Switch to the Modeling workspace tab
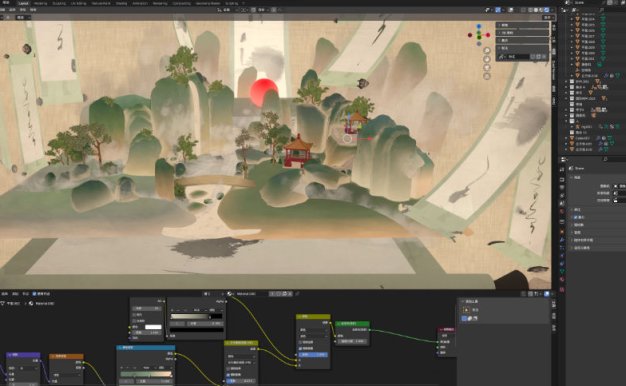626x386 pixels. point(41,3)
